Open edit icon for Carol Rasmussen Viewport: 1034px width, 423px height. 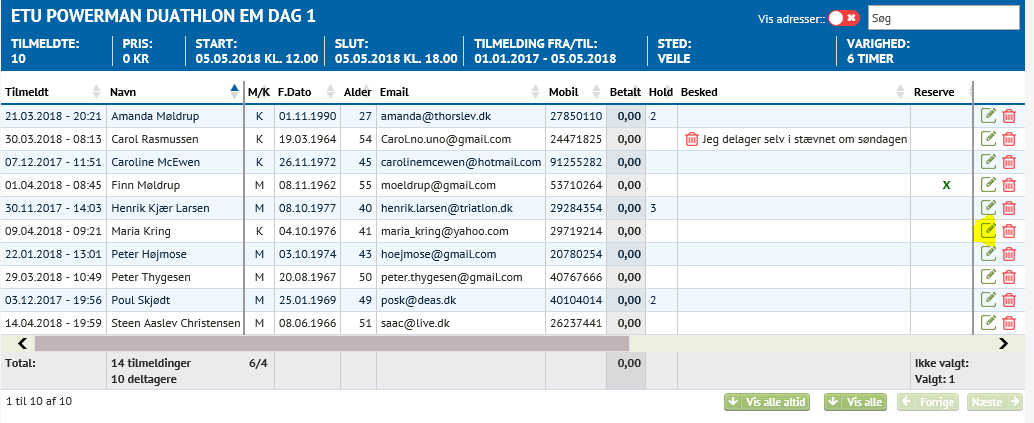tap(988, 139)
